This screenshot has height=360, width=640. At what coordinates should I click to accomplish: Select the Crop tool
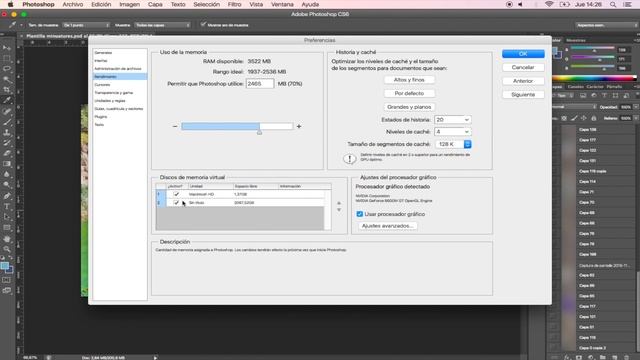7,90
